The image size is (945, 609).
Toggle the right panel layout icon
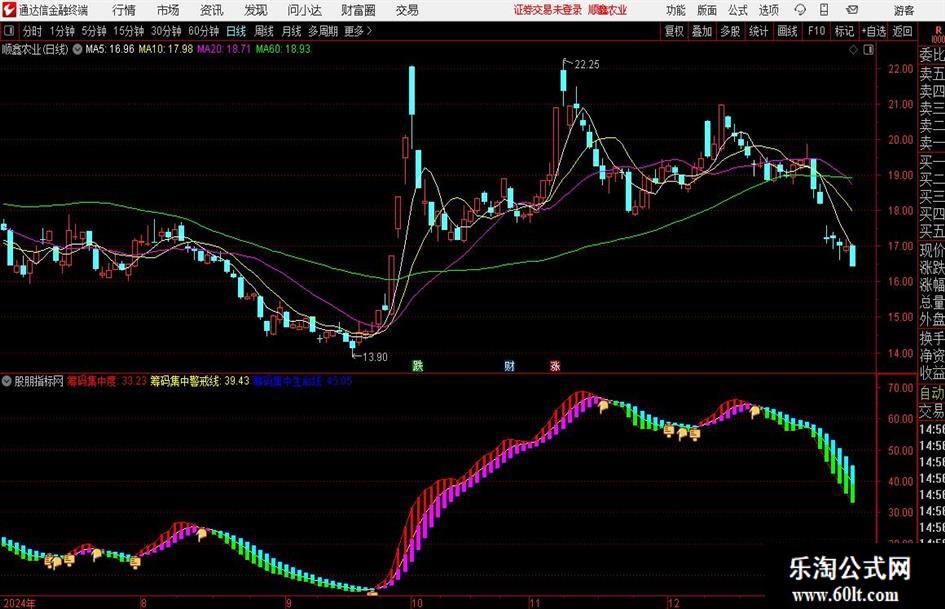[x=868, y=49]
